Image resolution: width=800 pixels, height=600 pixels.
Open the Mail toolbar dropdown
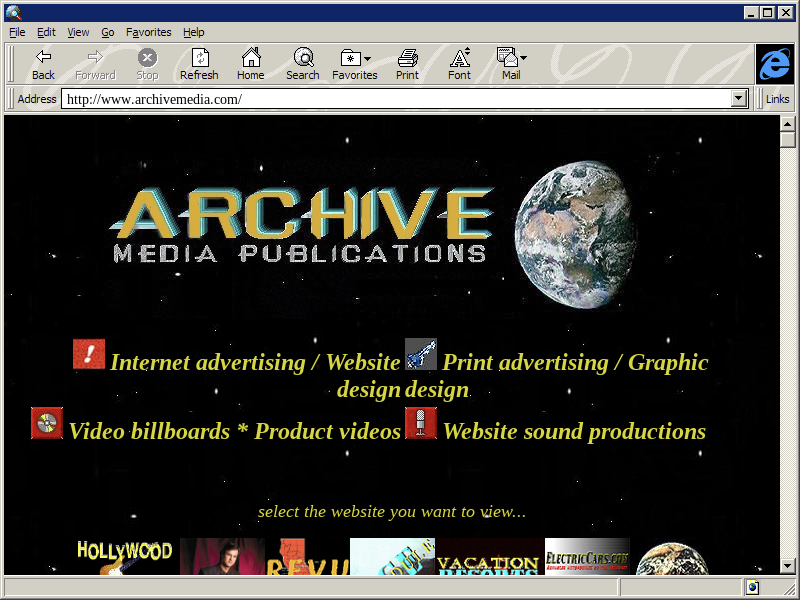coord(511,64)
